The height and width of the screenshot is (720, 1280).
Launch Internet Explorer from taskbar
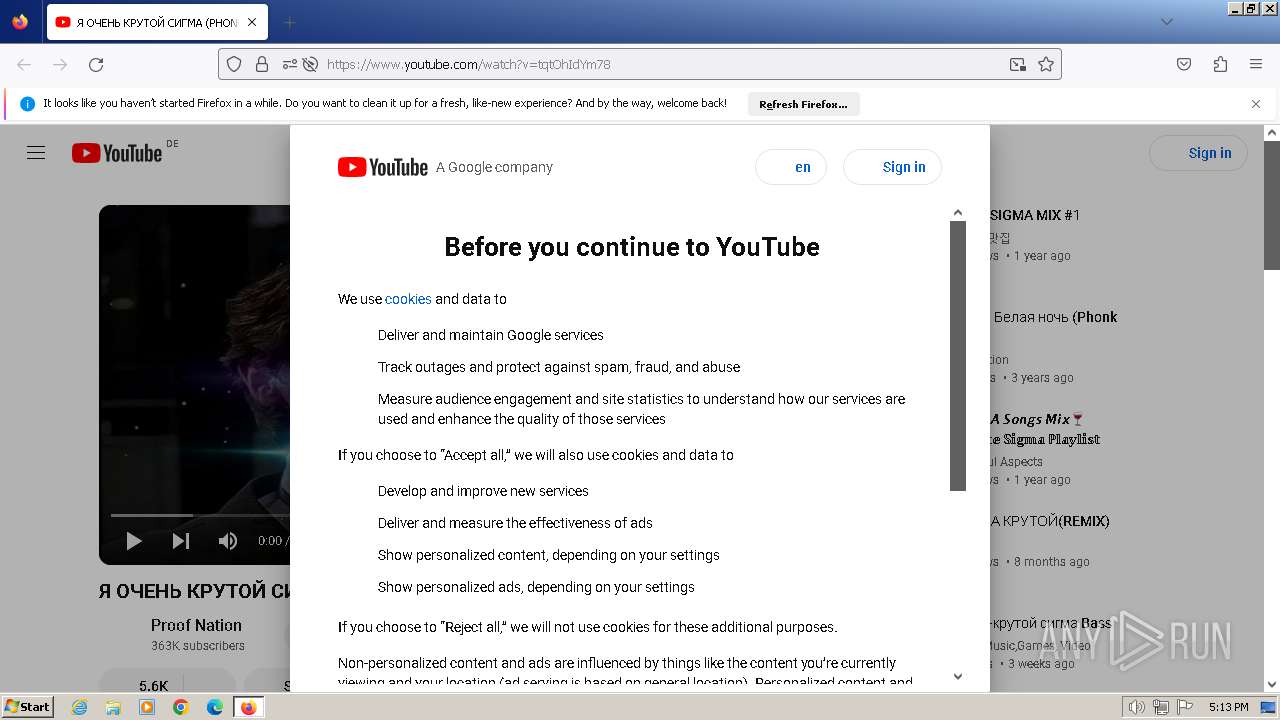[79, 707]
